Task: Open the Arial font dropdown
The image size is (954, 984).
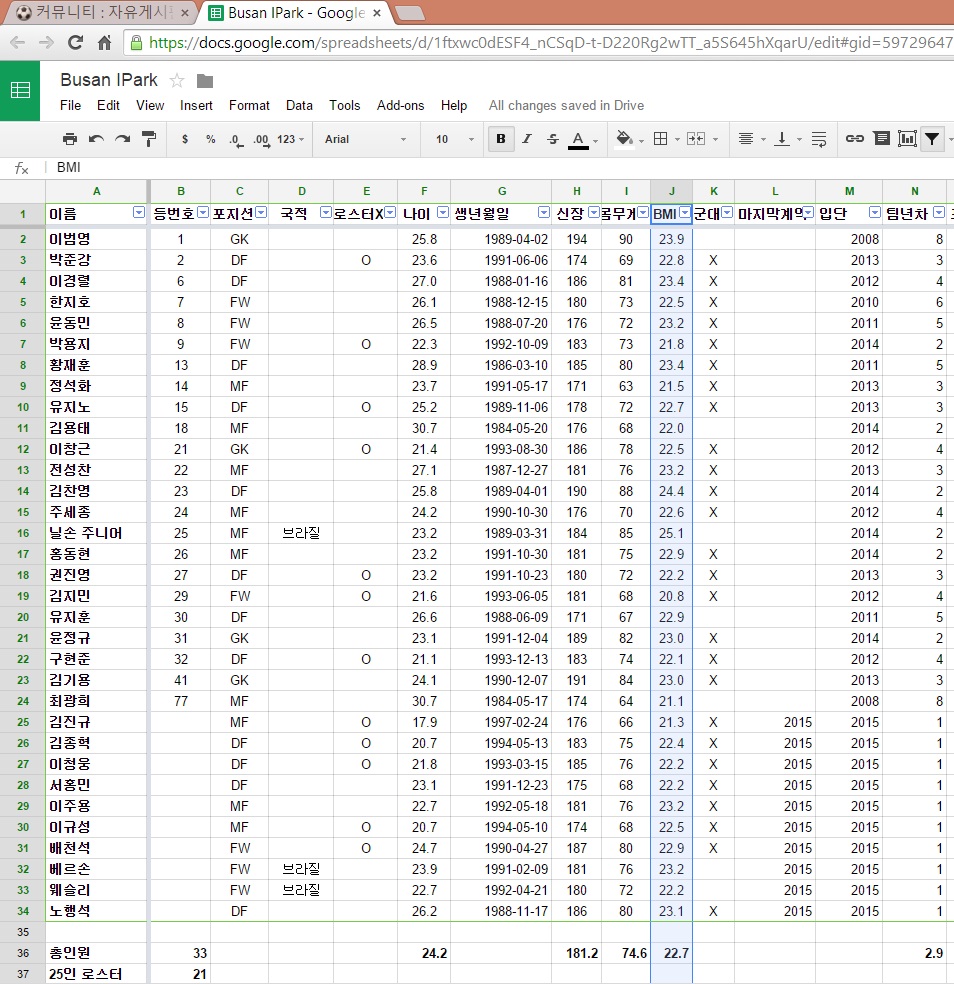Action: 365,139
